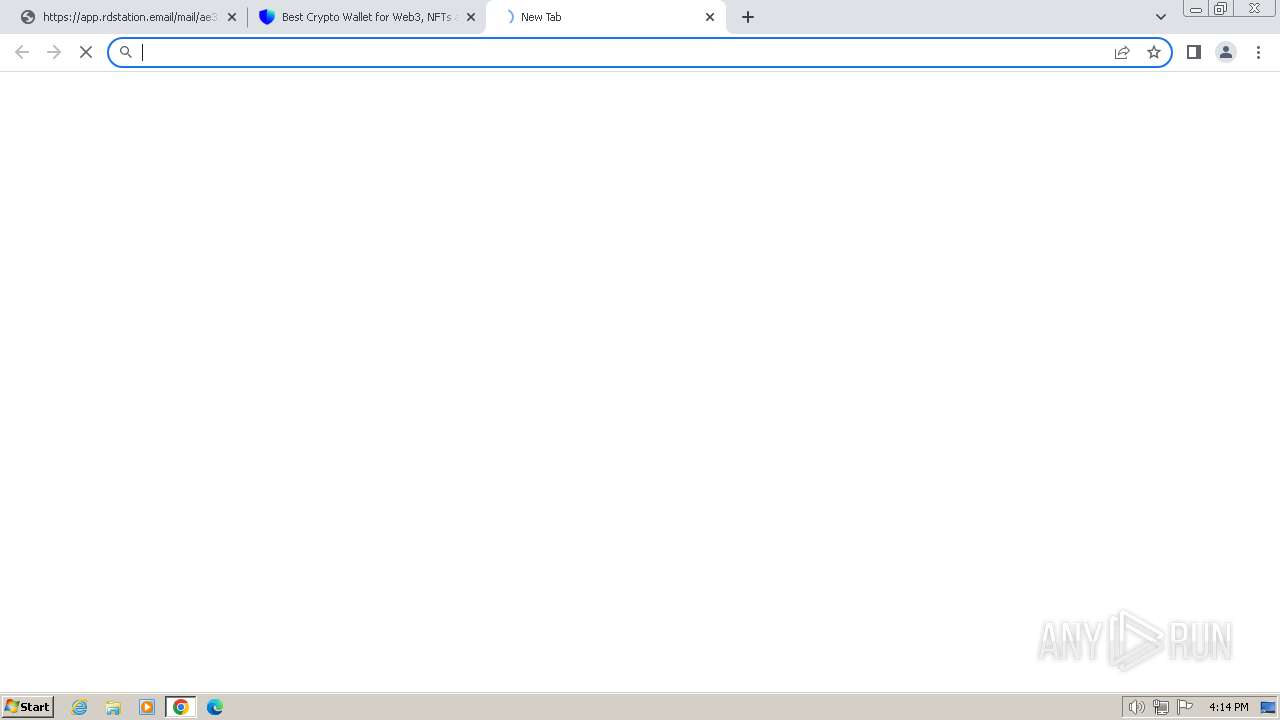This screenshot has width=1280, height=720.
Task: Stop loading the page
Action: 86,52
